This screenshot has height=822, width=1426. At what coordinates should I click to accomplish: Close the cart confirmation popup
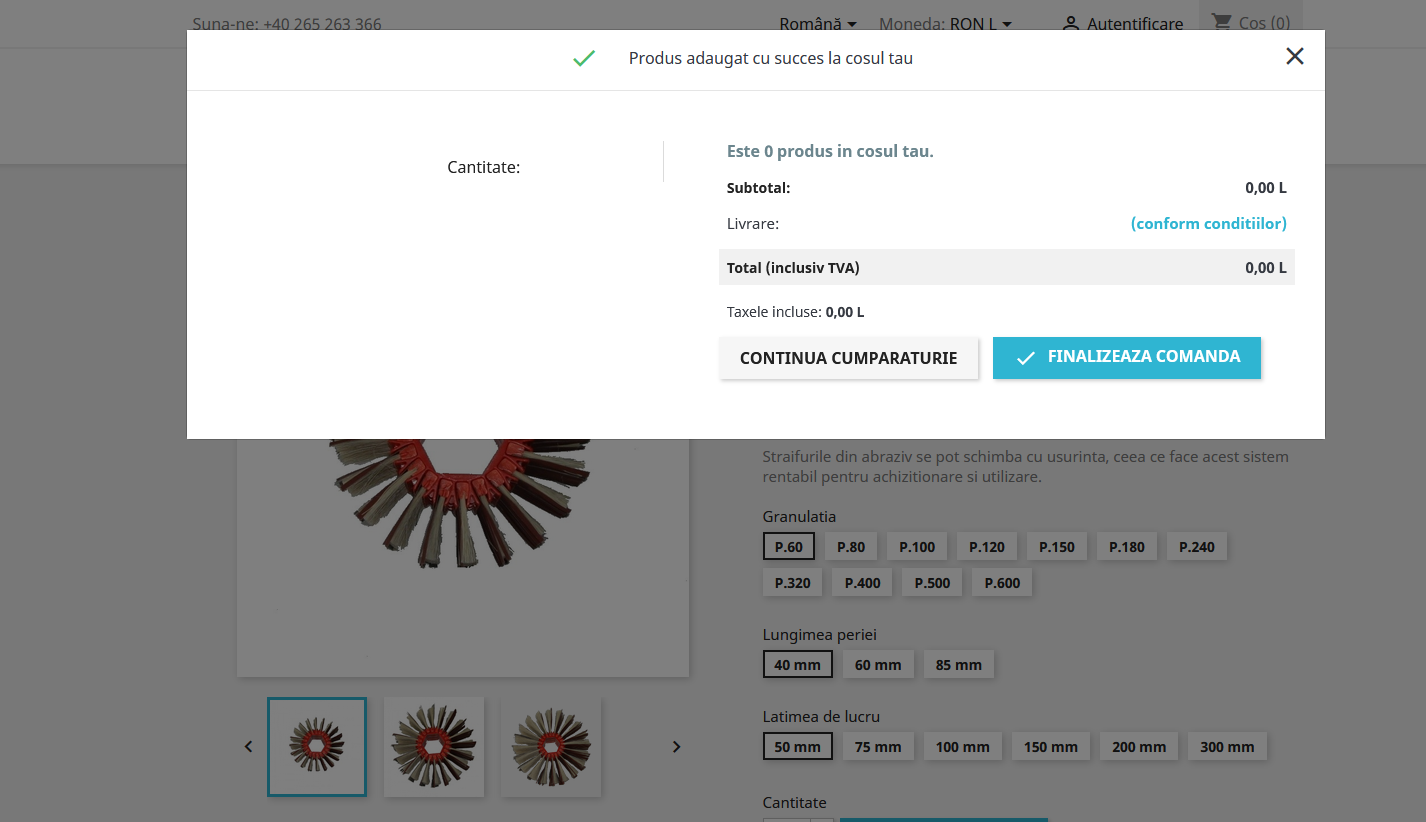tap(1294, 57)
